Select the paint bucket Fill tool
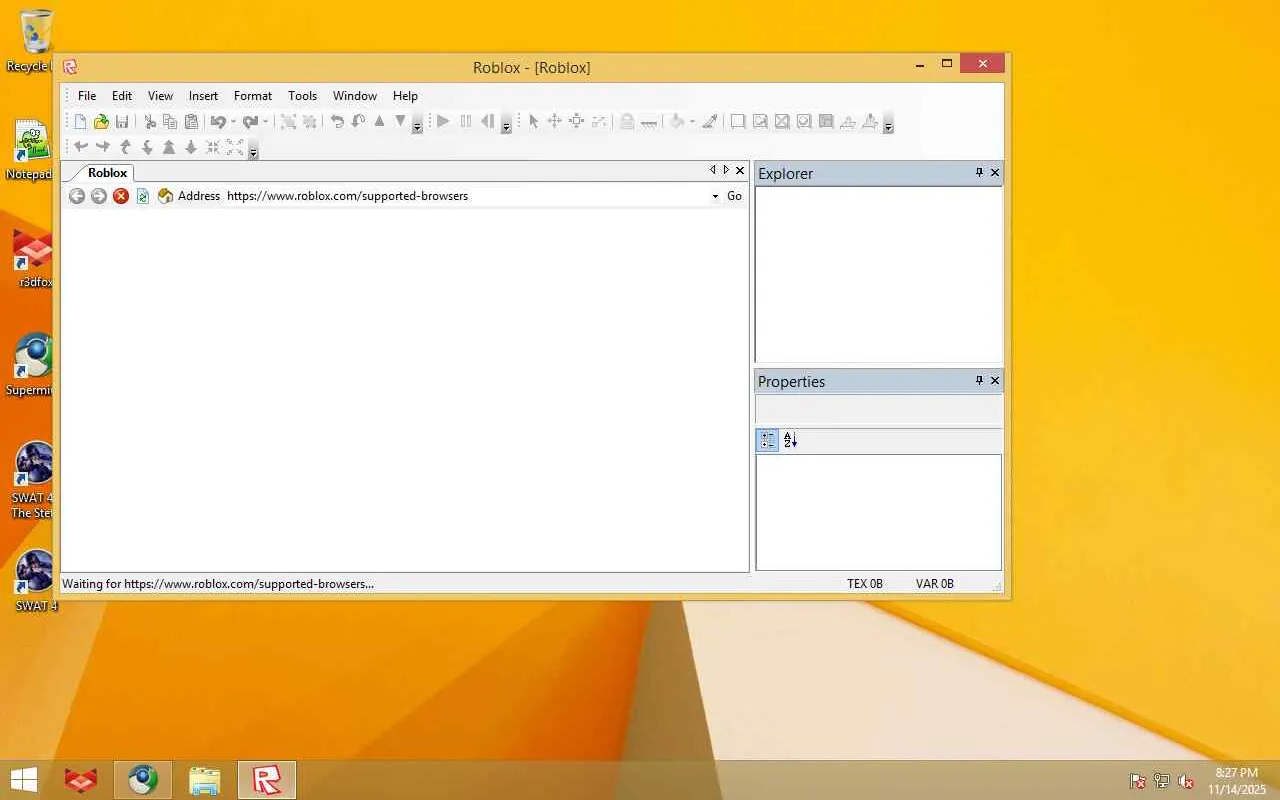1280x800 pixels. (x=677, y=121)
